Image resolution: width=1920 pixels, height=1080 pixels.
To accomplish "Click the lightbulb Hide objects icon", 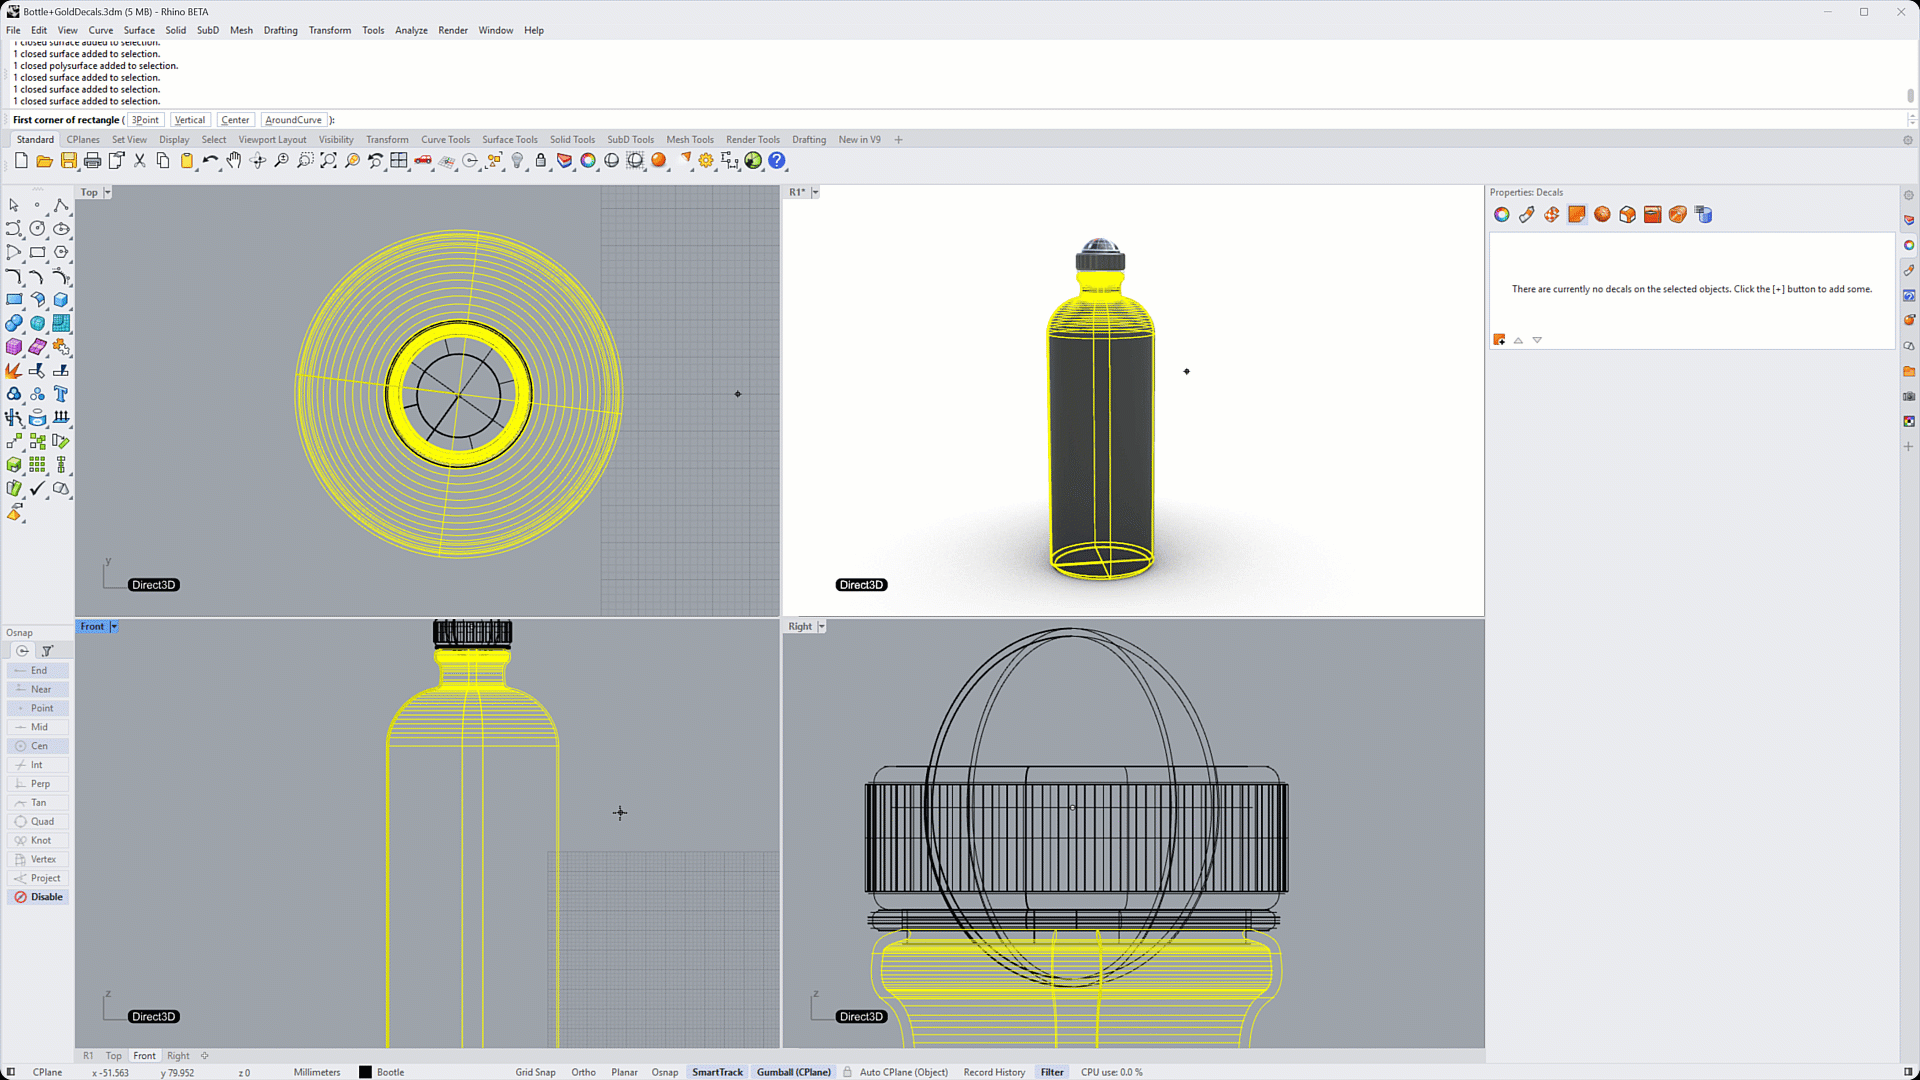I will point(517,161).
